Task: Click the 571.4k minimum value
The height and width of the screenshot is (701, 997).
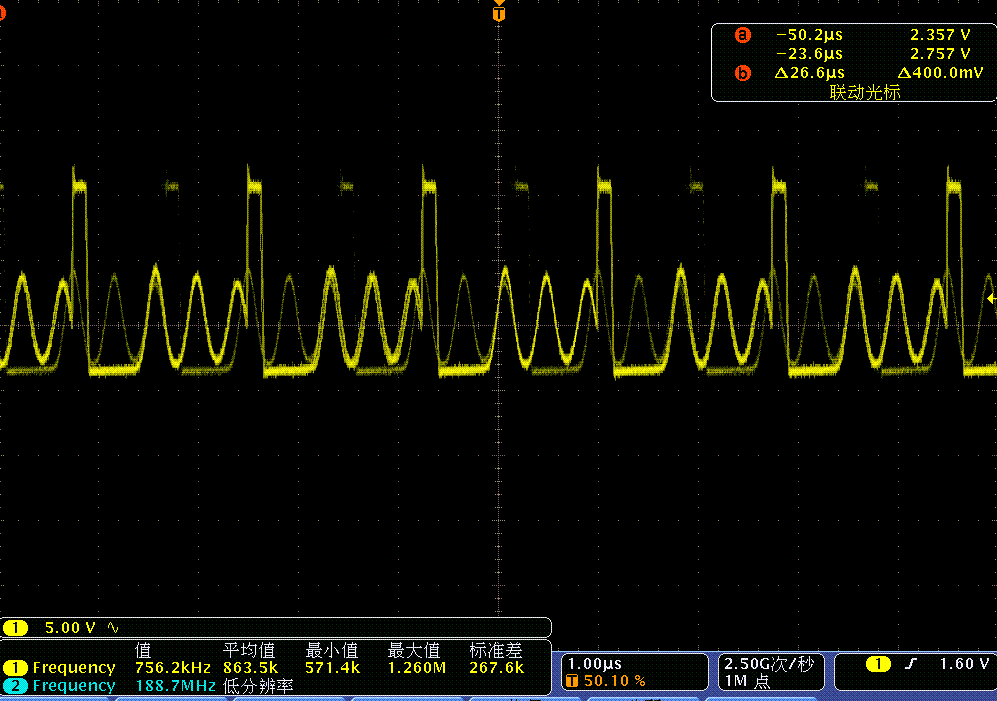Action: pyautogui.click(x=333, y=667)
